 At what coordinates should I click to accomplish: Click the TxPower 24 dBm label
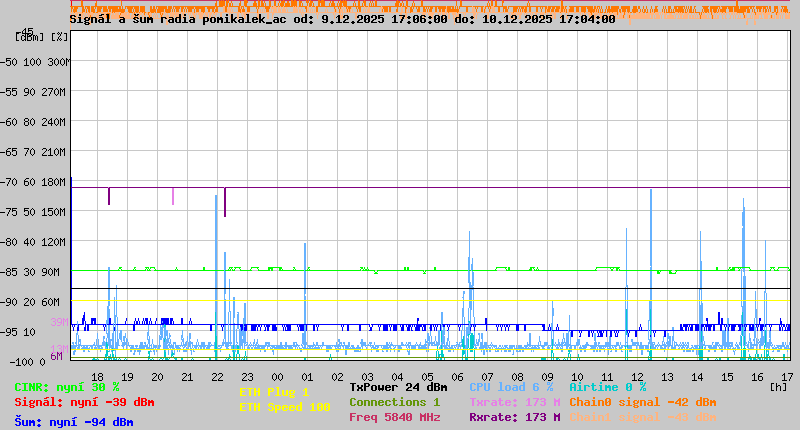click(398, 387)
